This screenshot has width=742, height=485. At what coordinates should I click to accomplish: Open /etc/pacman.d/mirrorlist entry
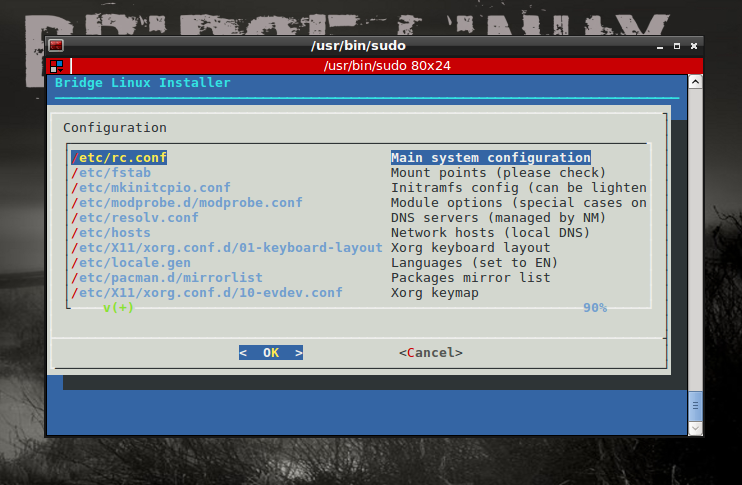point(167,278)
